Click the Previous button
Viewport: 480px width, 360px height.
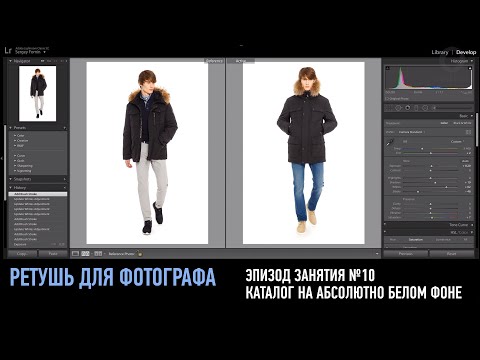coord(406,254)
